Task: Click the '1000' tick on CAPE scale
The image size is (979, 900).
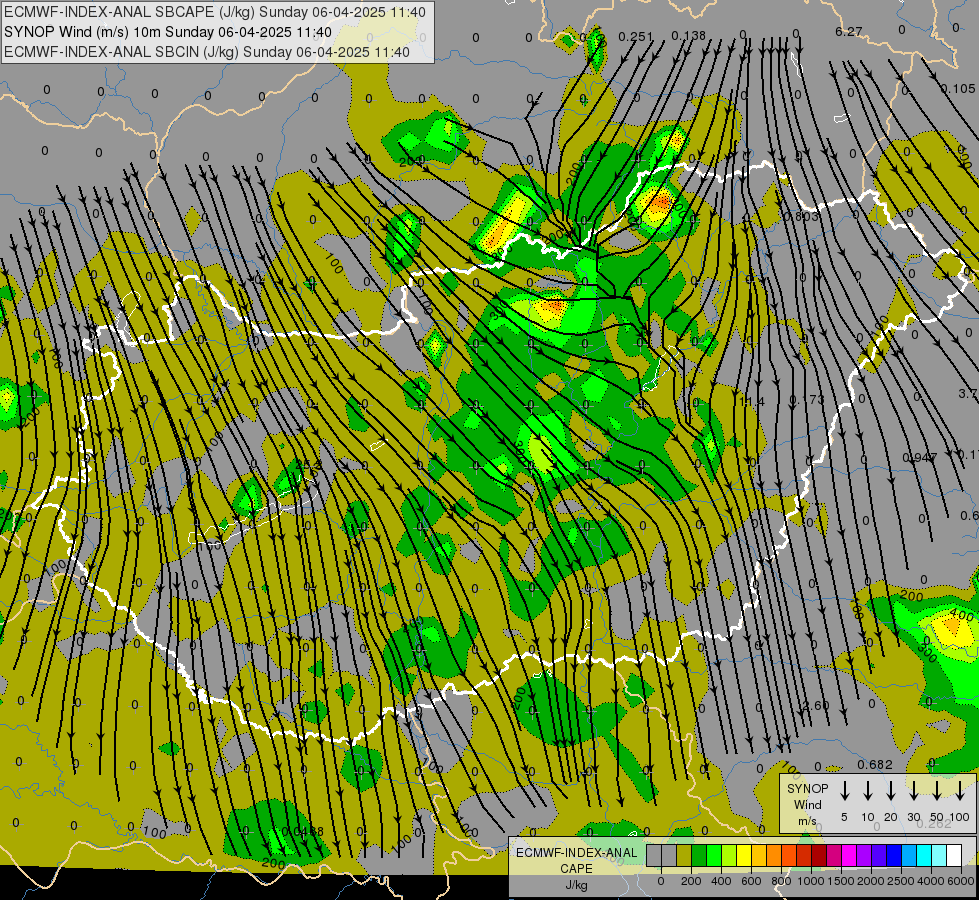Action: 811,881
